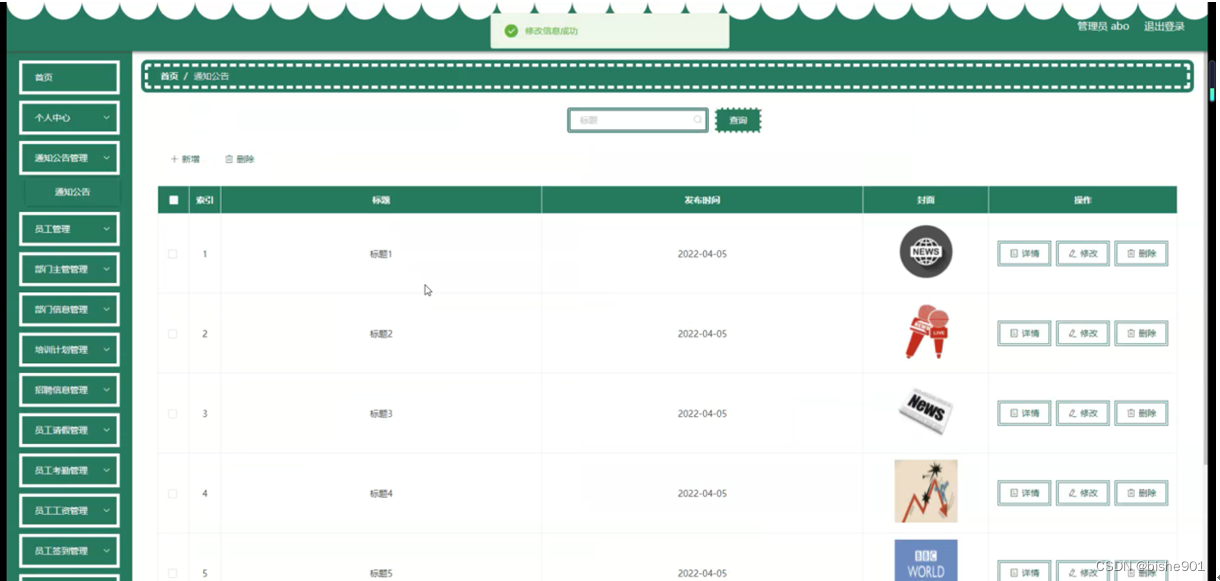Screen dimensions: 1220x581
Task: Click the globe NEWS cover thumbnail
Action: [x=926, y=252]
